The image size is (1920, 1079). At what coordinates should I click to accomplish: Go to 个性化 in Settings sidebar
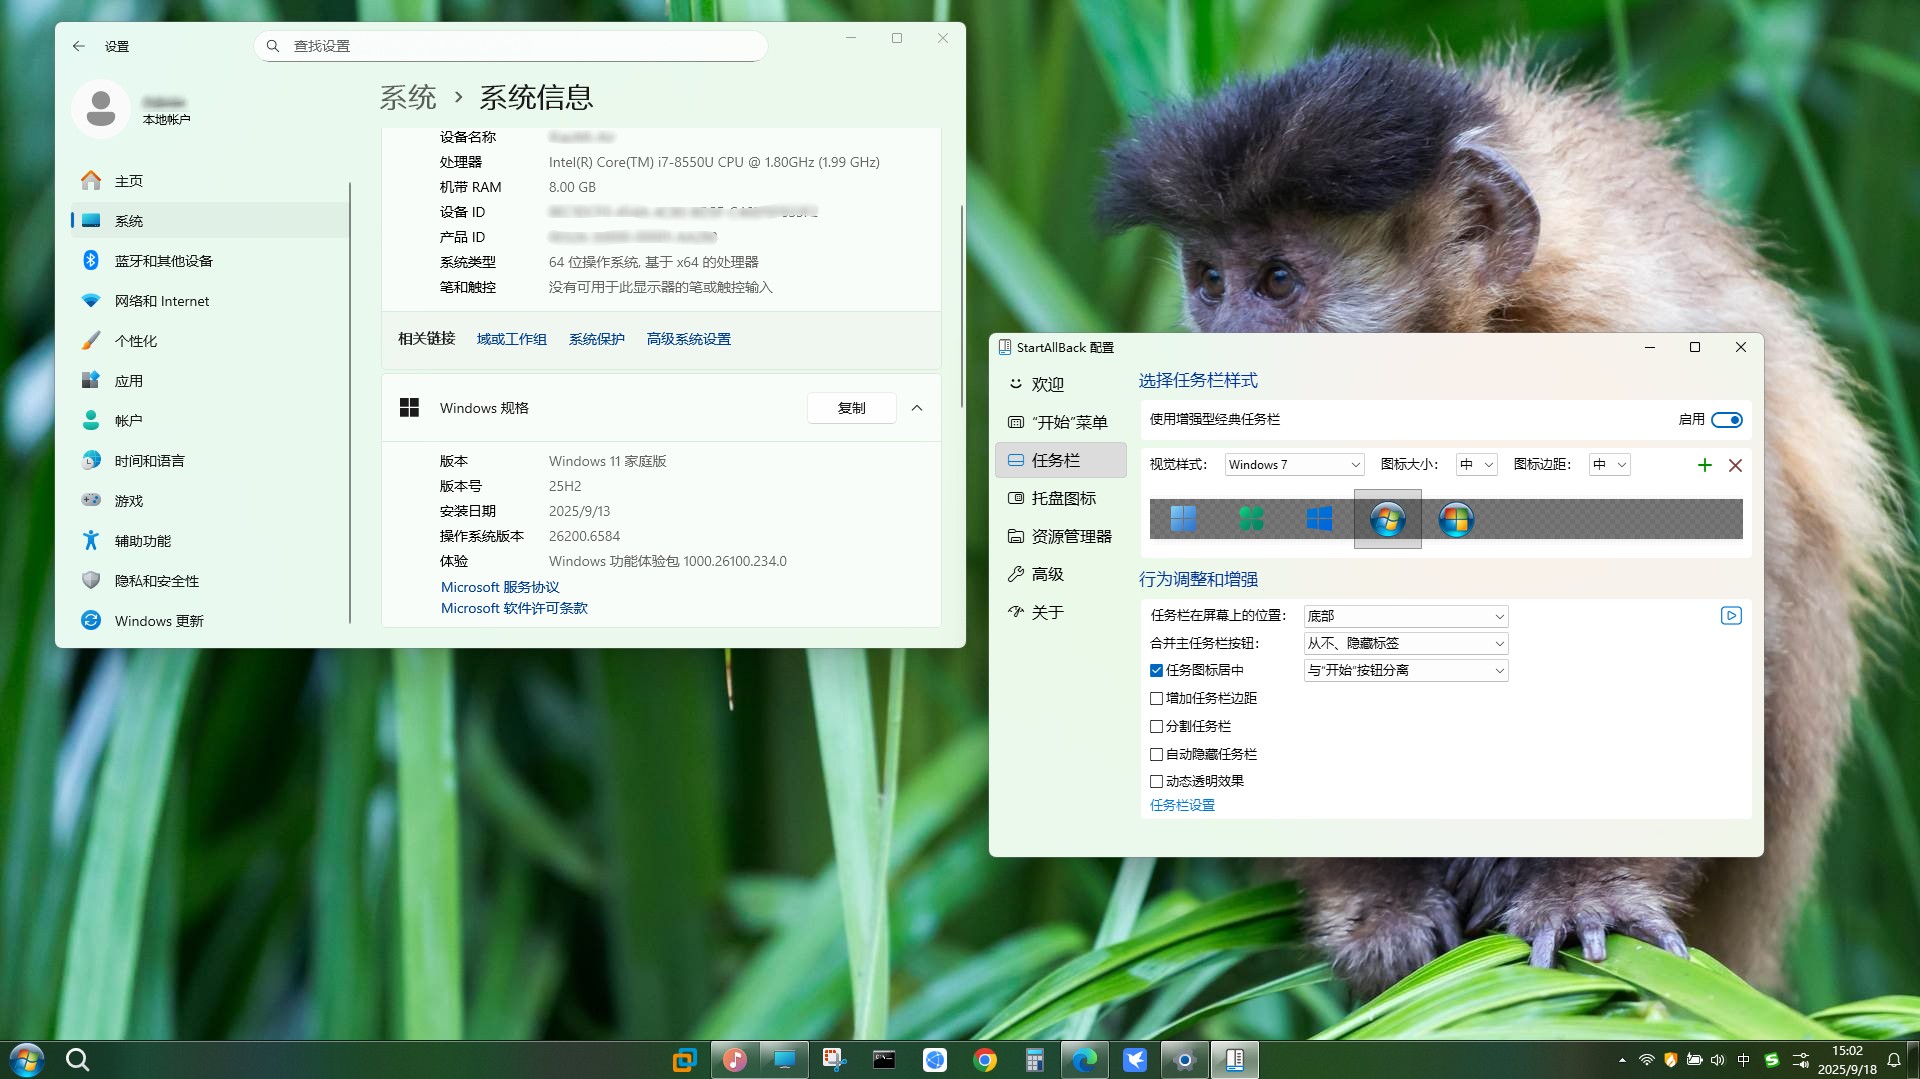(x=210, y=341)
